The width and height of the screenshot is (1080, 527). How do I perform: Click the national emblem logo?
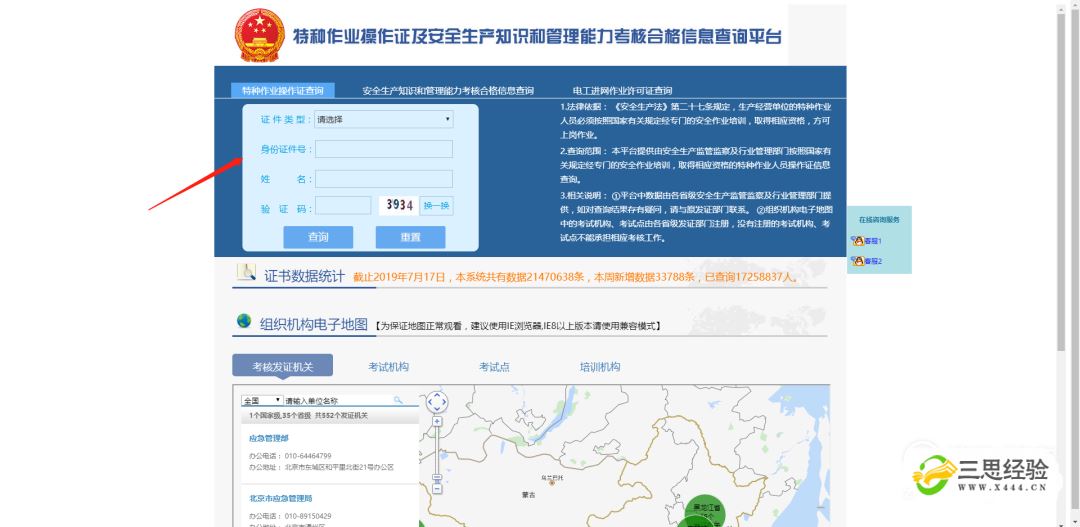coord(259,35)
